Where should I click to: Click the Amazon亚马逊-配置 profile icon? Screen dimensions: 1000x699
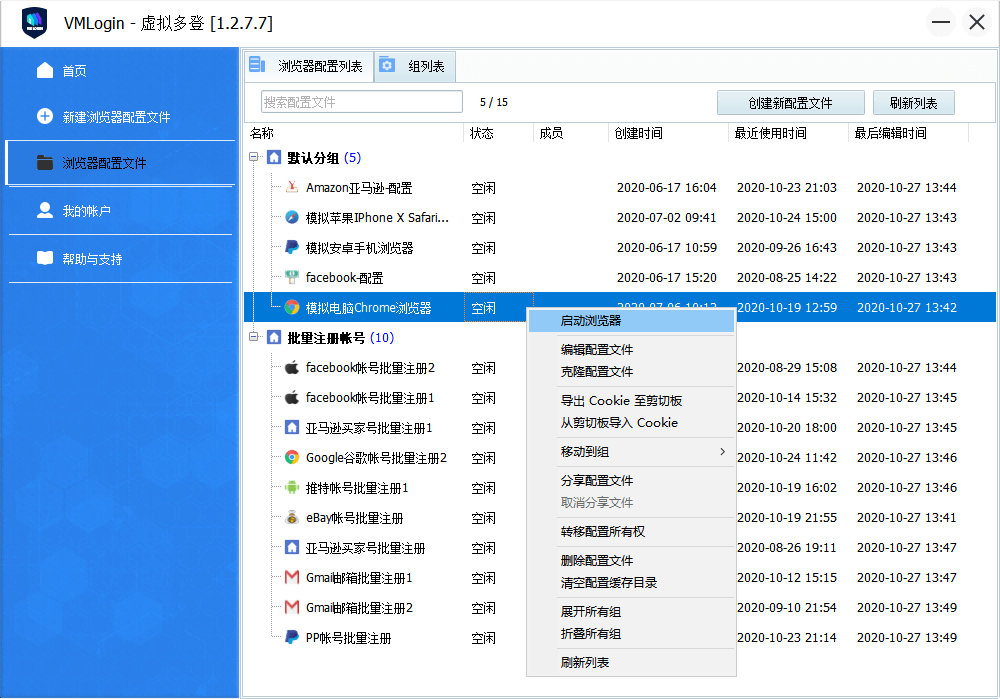pyautogui.click(x=292, y=188)
